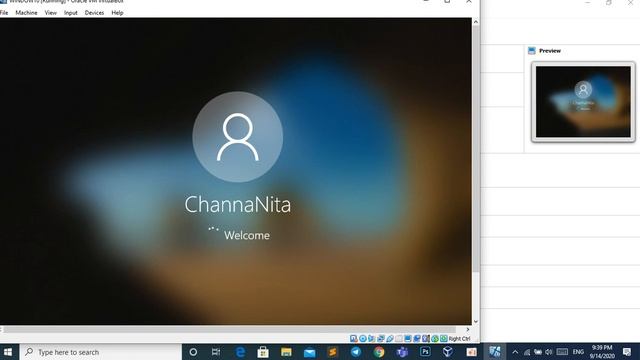Open File Explorer from the taskbar

286,352
